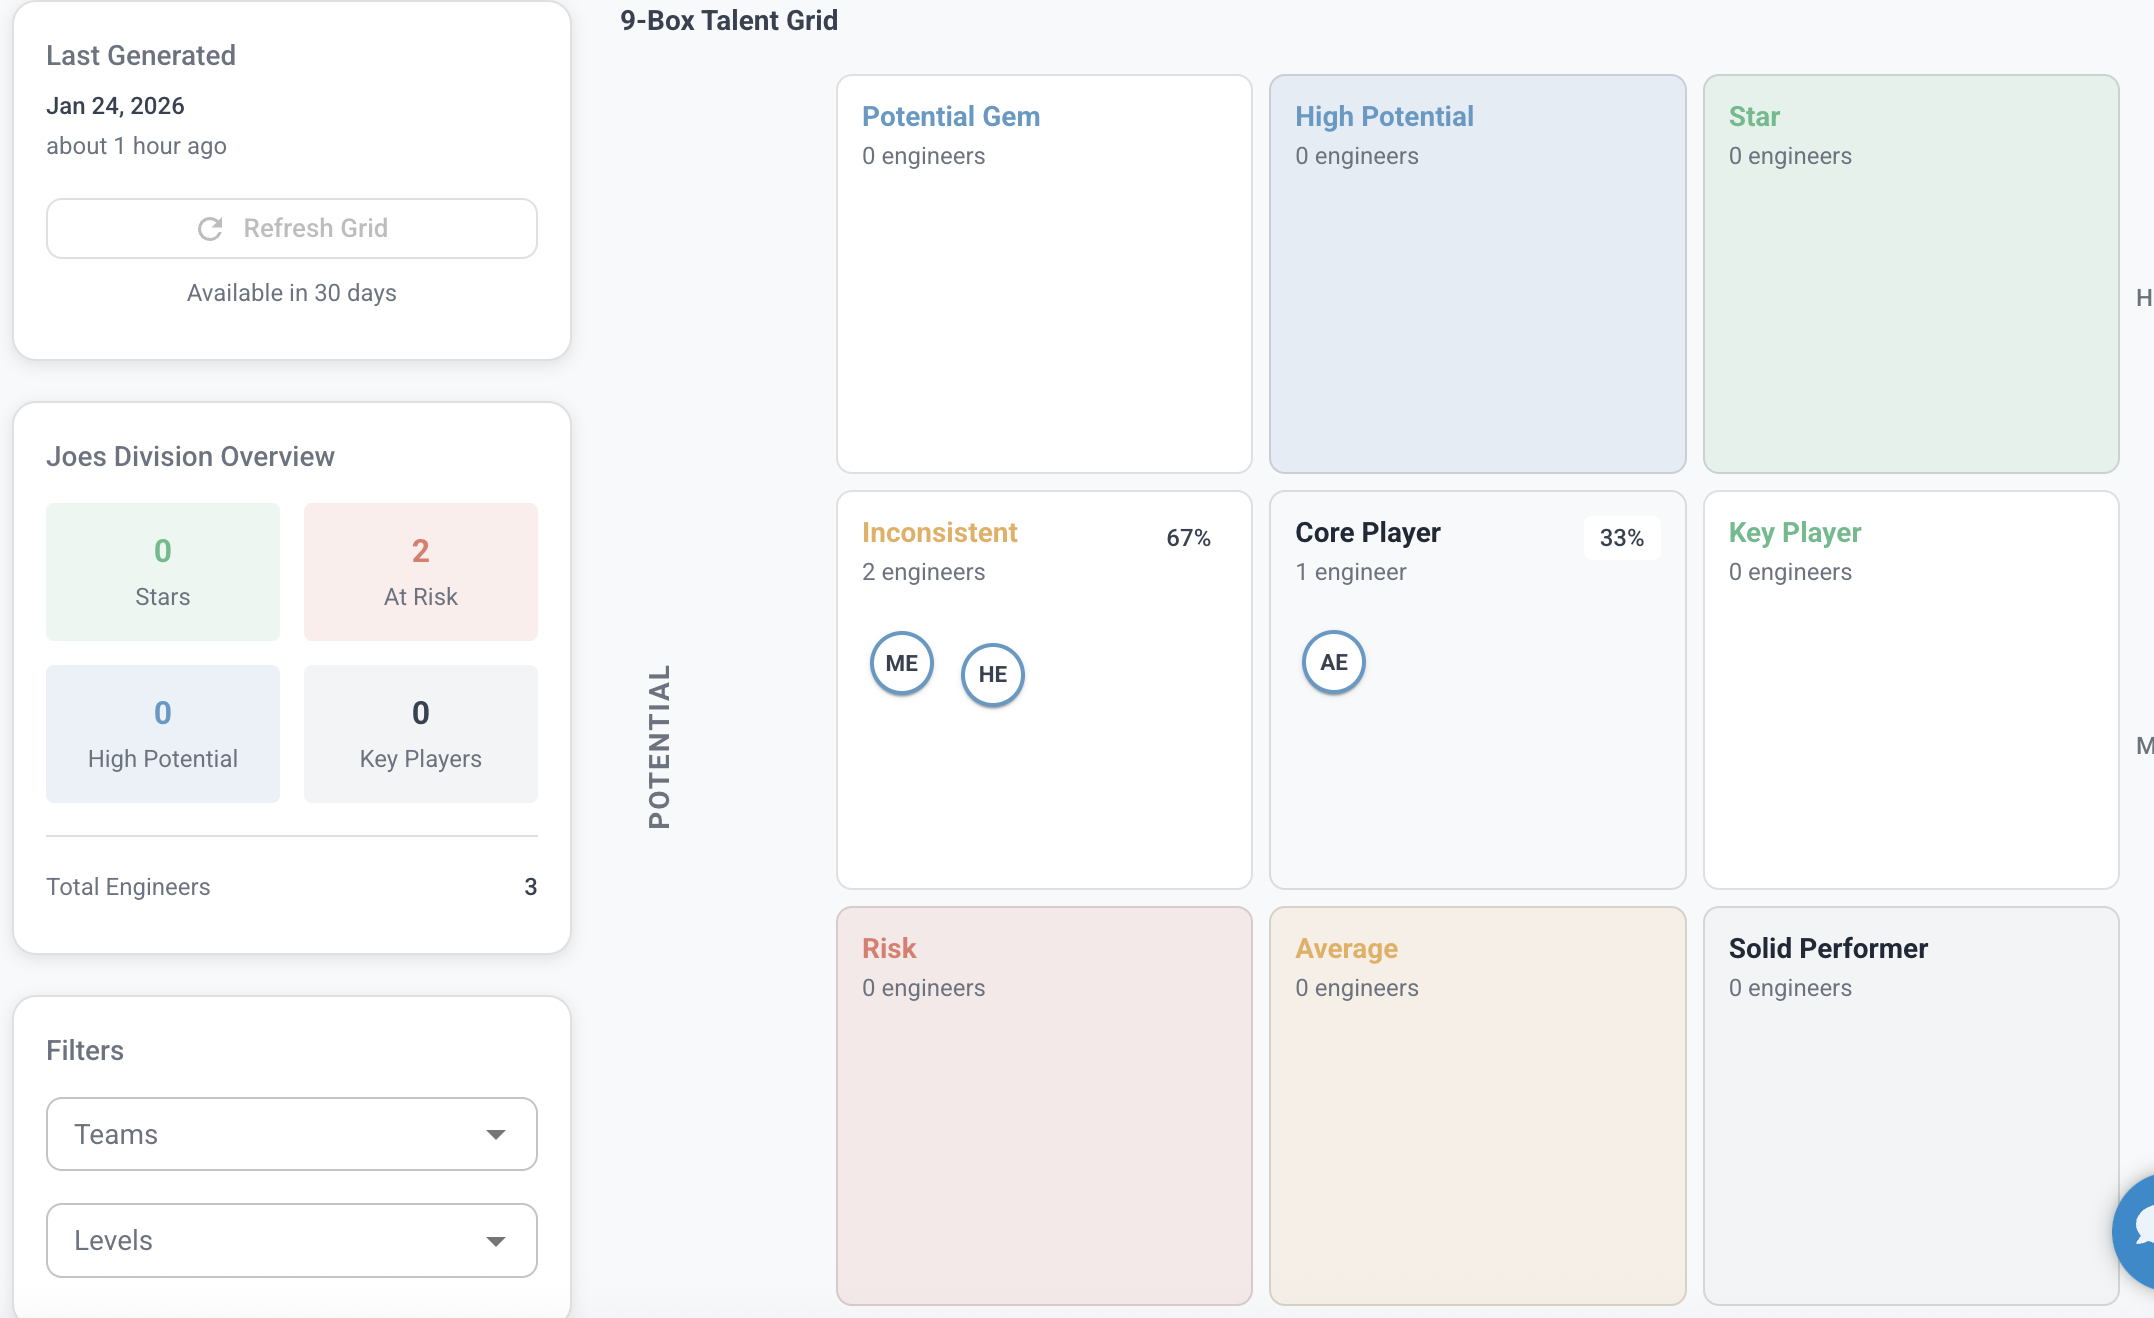This screenshot has height=1318, width=2154.
Task: Select the Stars overview tile
Action: (162, 572)
